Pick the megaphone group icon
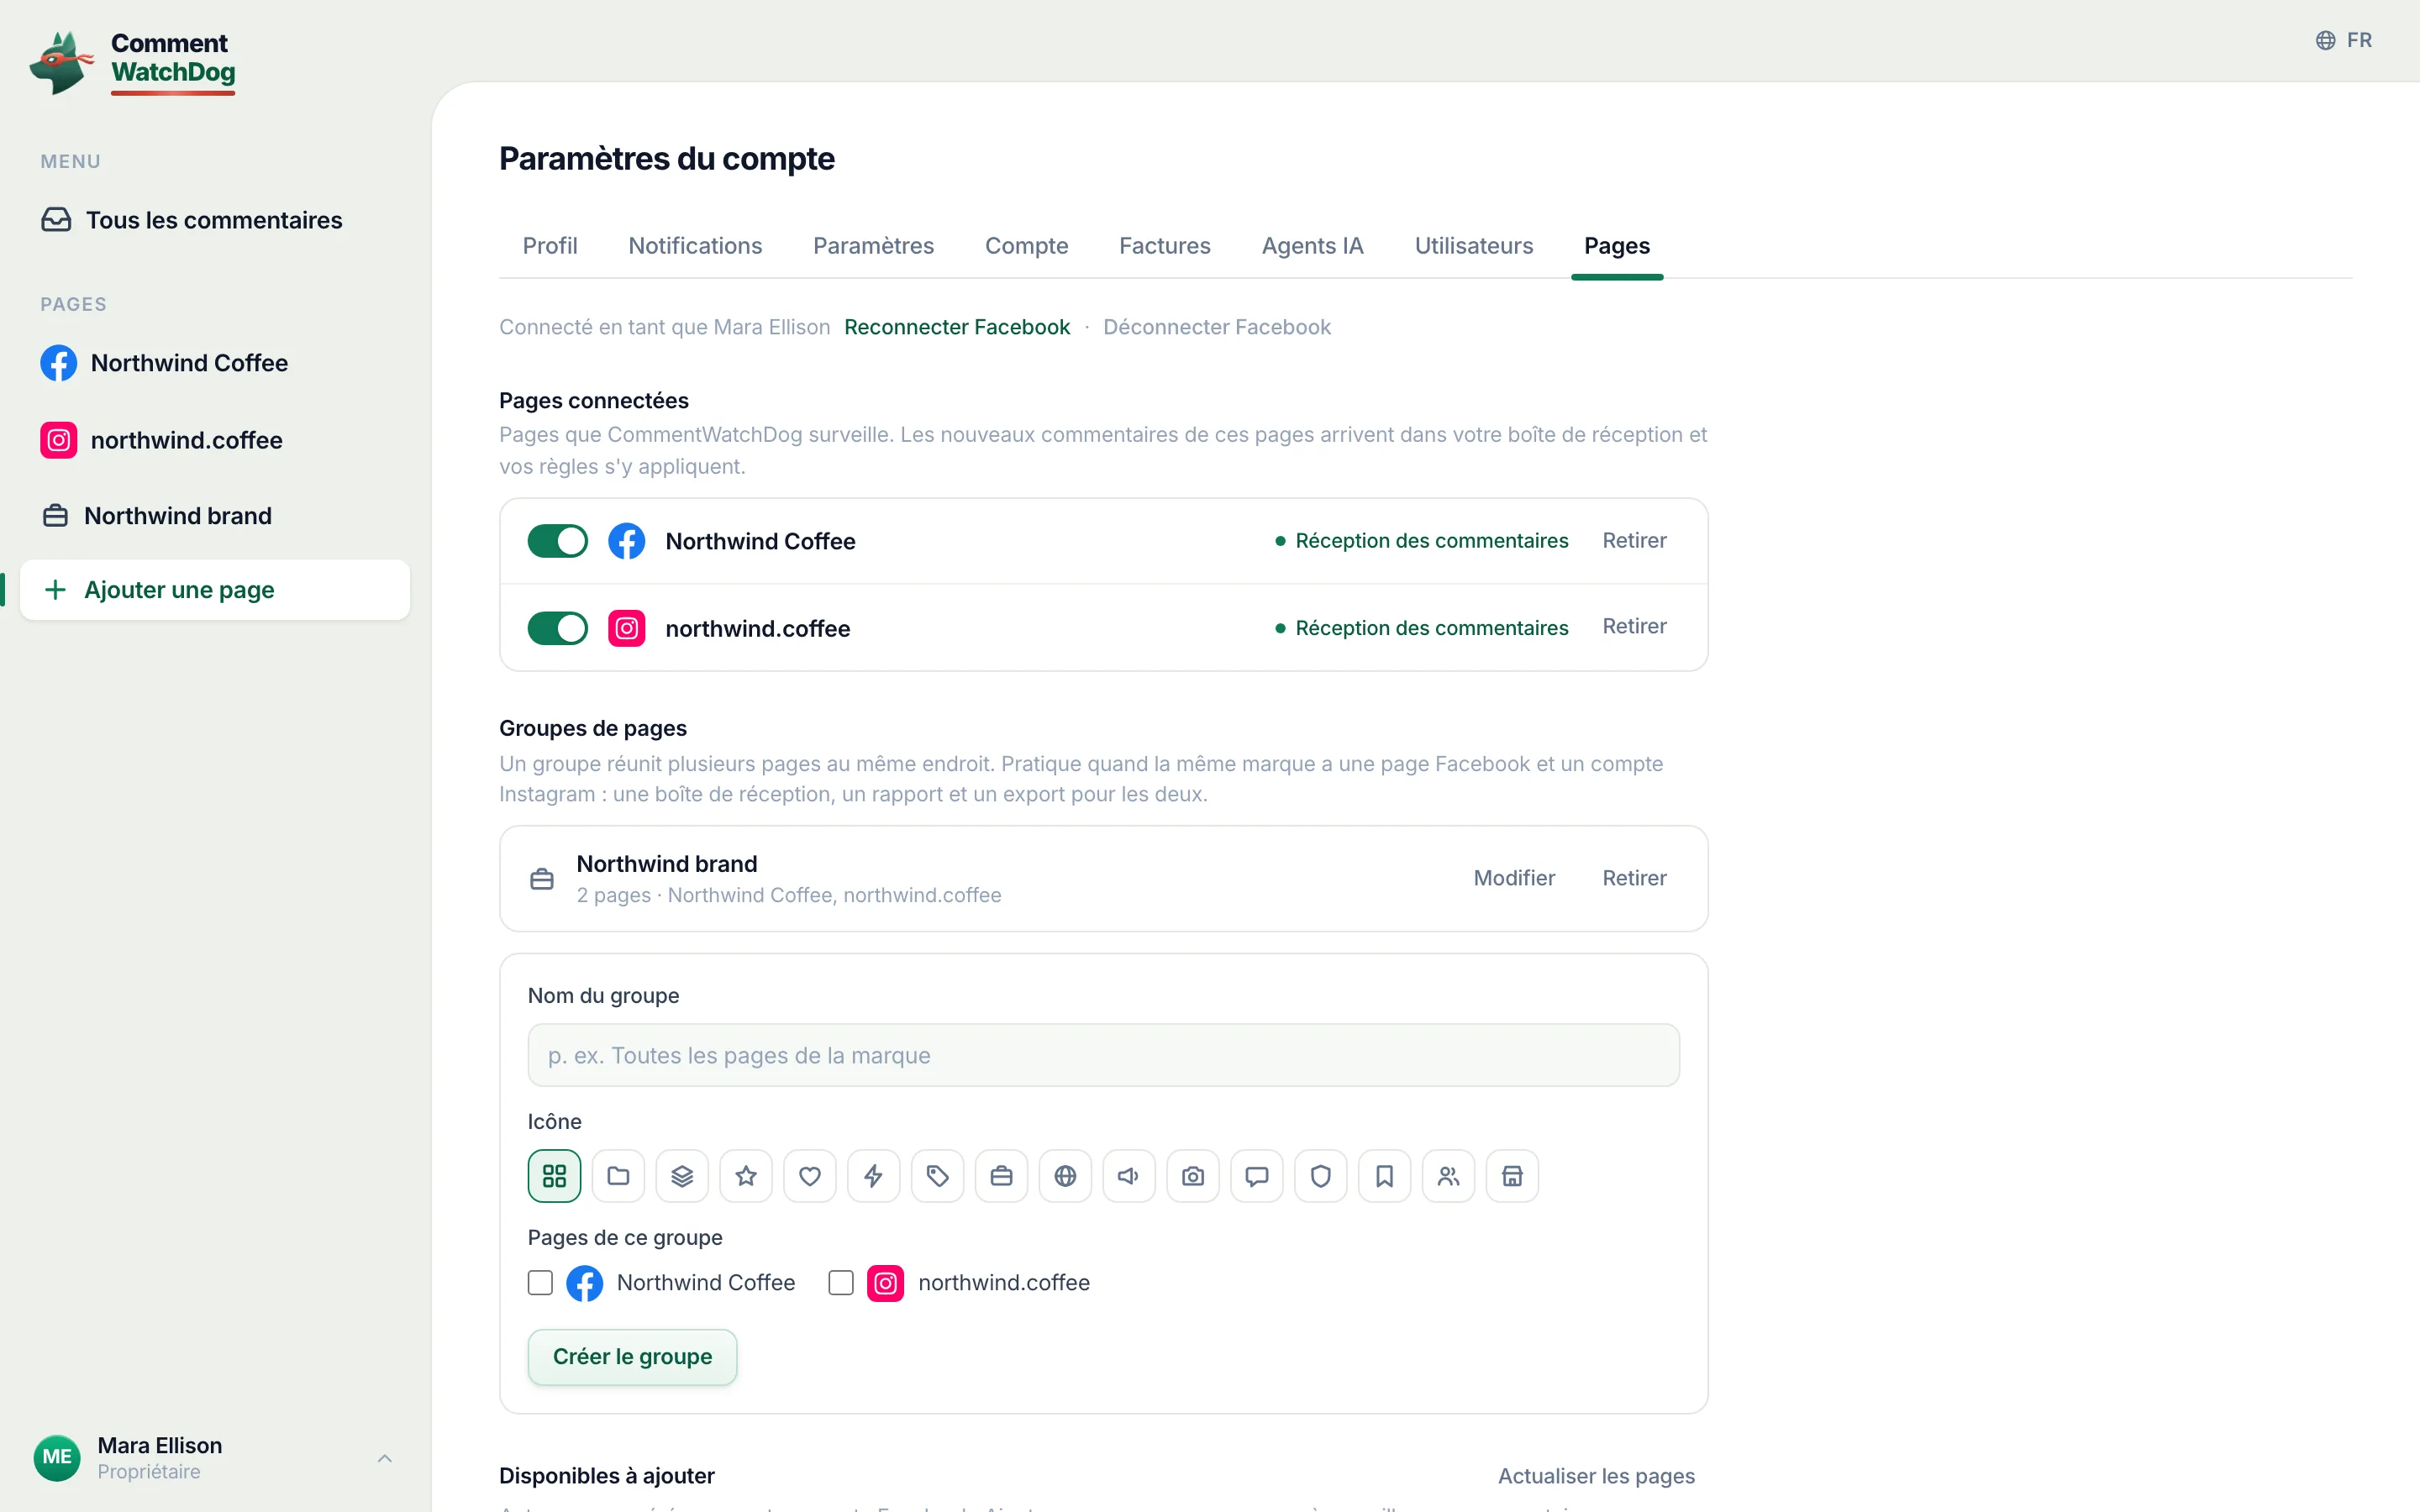The image size is (2420, 1512). 1129,1176
